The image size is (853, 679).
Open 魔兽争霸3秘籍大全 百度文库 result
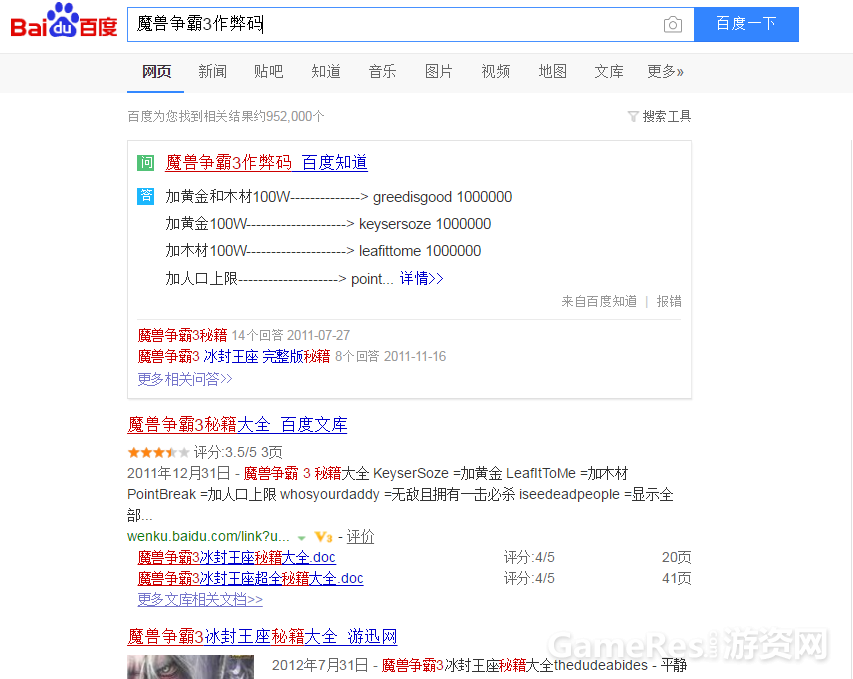(x=237, y=424)
